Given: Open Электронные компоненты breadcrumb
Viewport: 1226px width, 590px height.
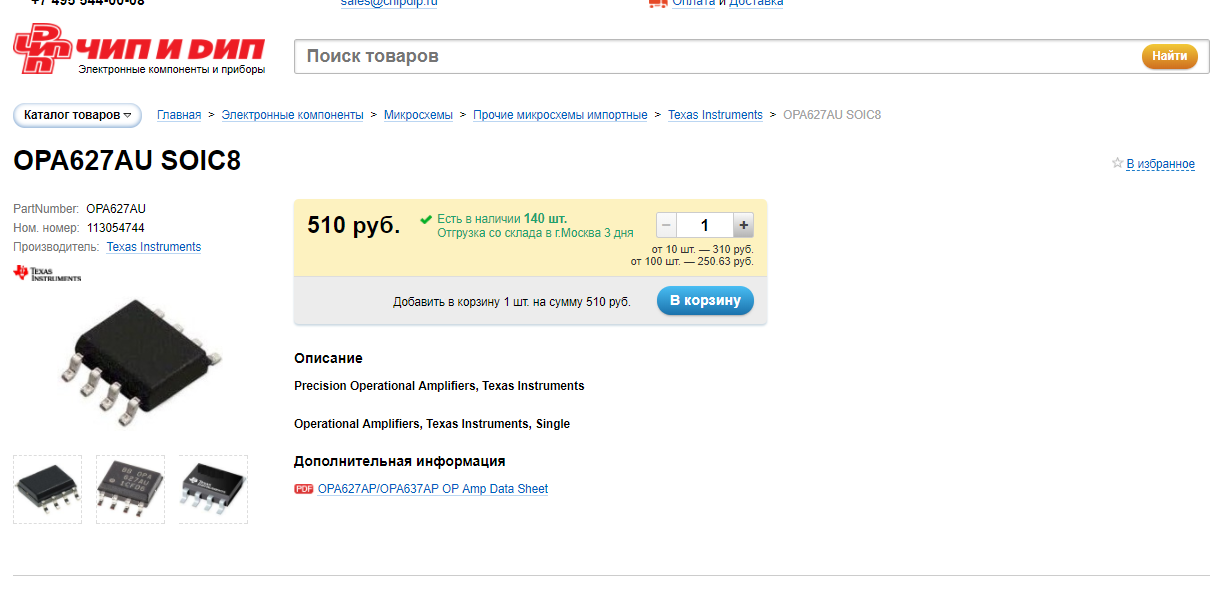Looking at the screenshot, I should (292, 115).
